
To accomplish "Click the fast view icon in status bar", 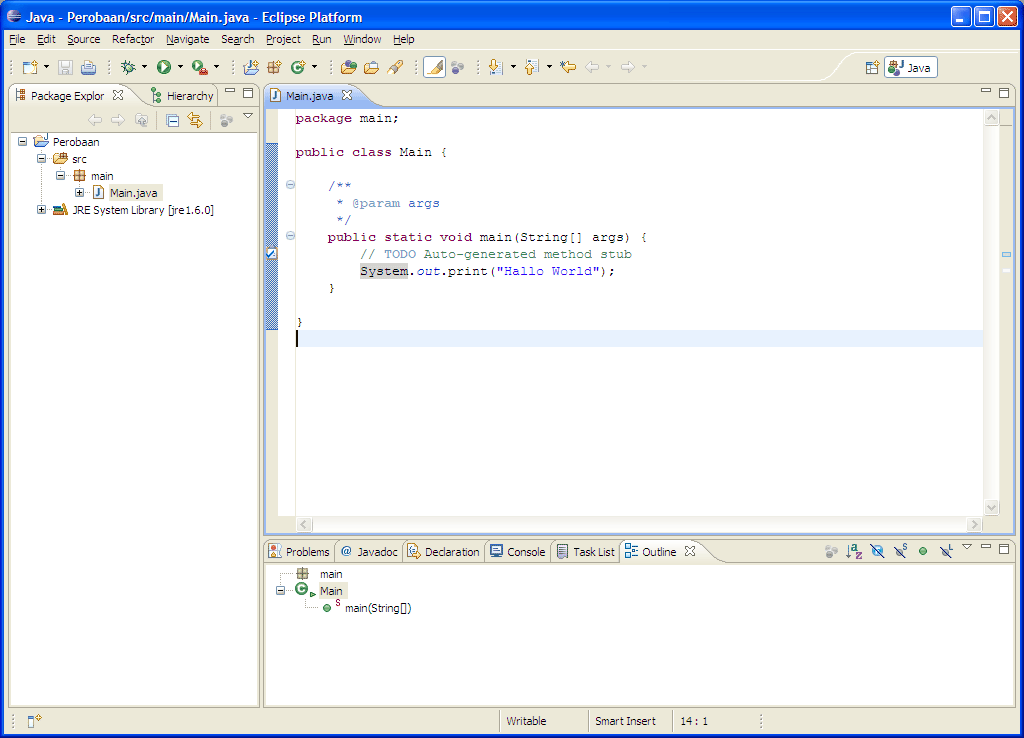I will [34, 720].
